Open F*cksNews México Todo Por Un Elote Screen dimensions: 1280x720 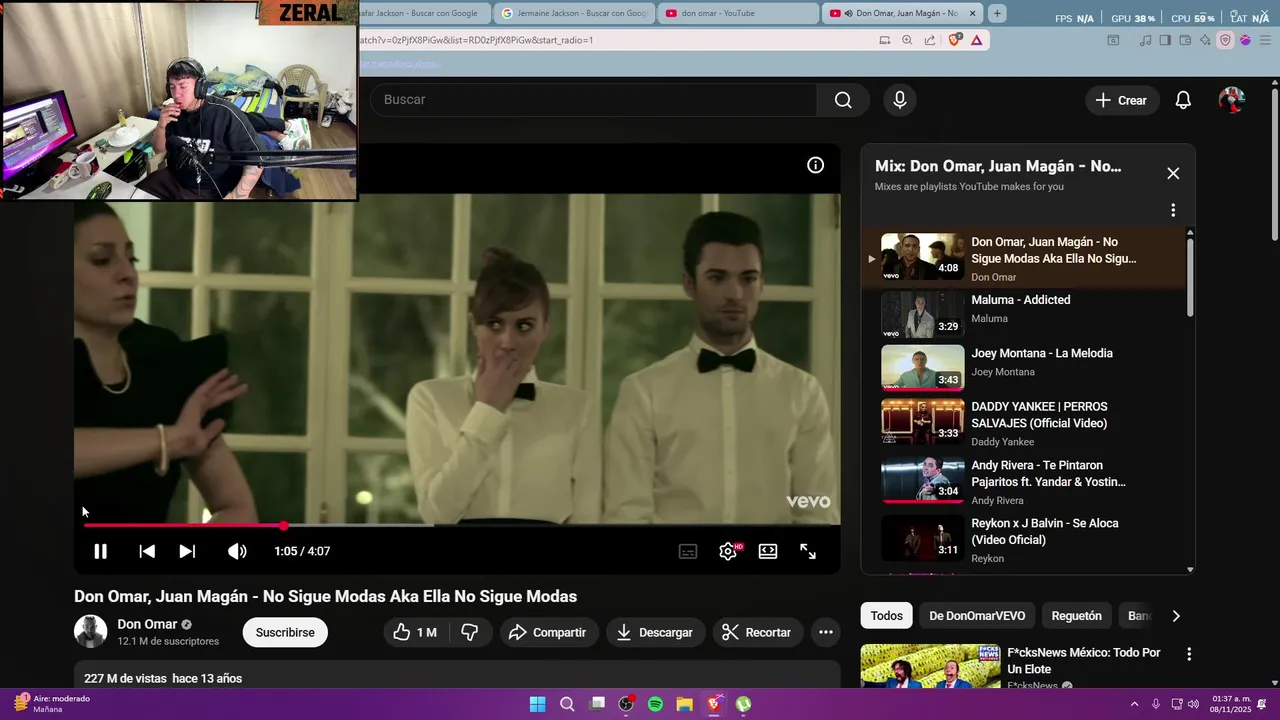pos(1084,661)
